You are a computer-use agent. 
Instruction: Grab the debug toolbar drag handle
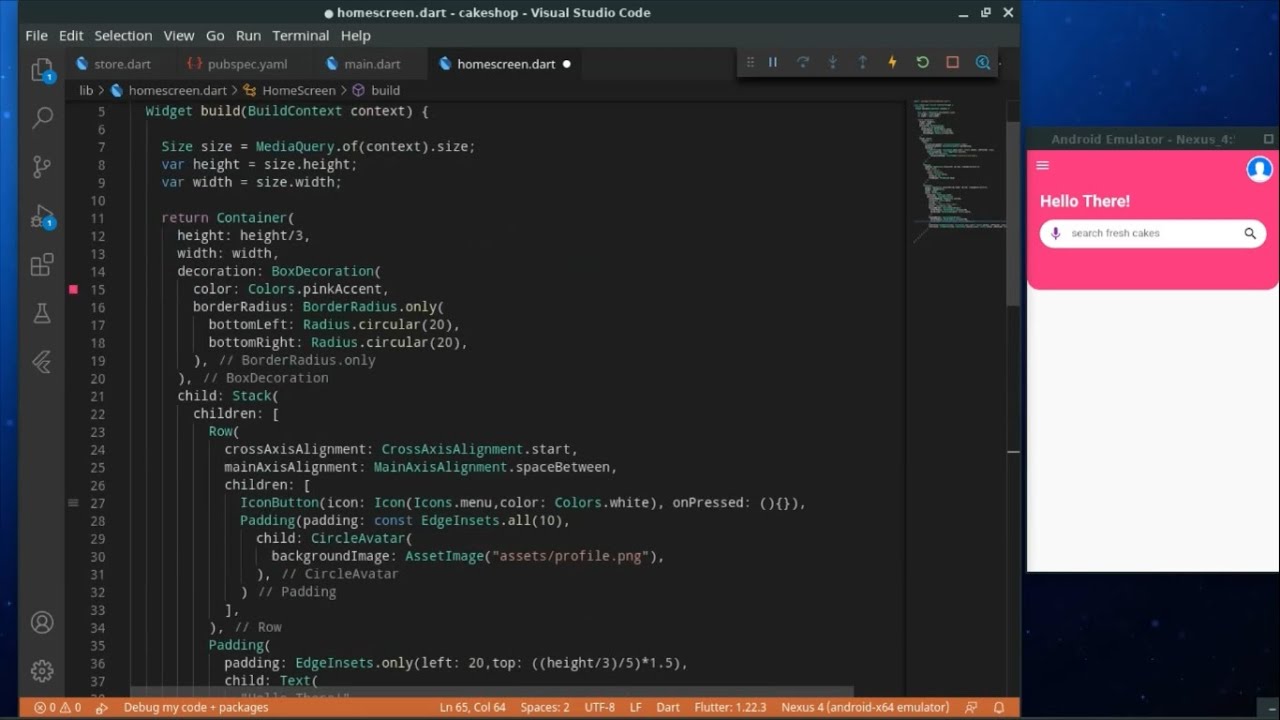(750, 62)
